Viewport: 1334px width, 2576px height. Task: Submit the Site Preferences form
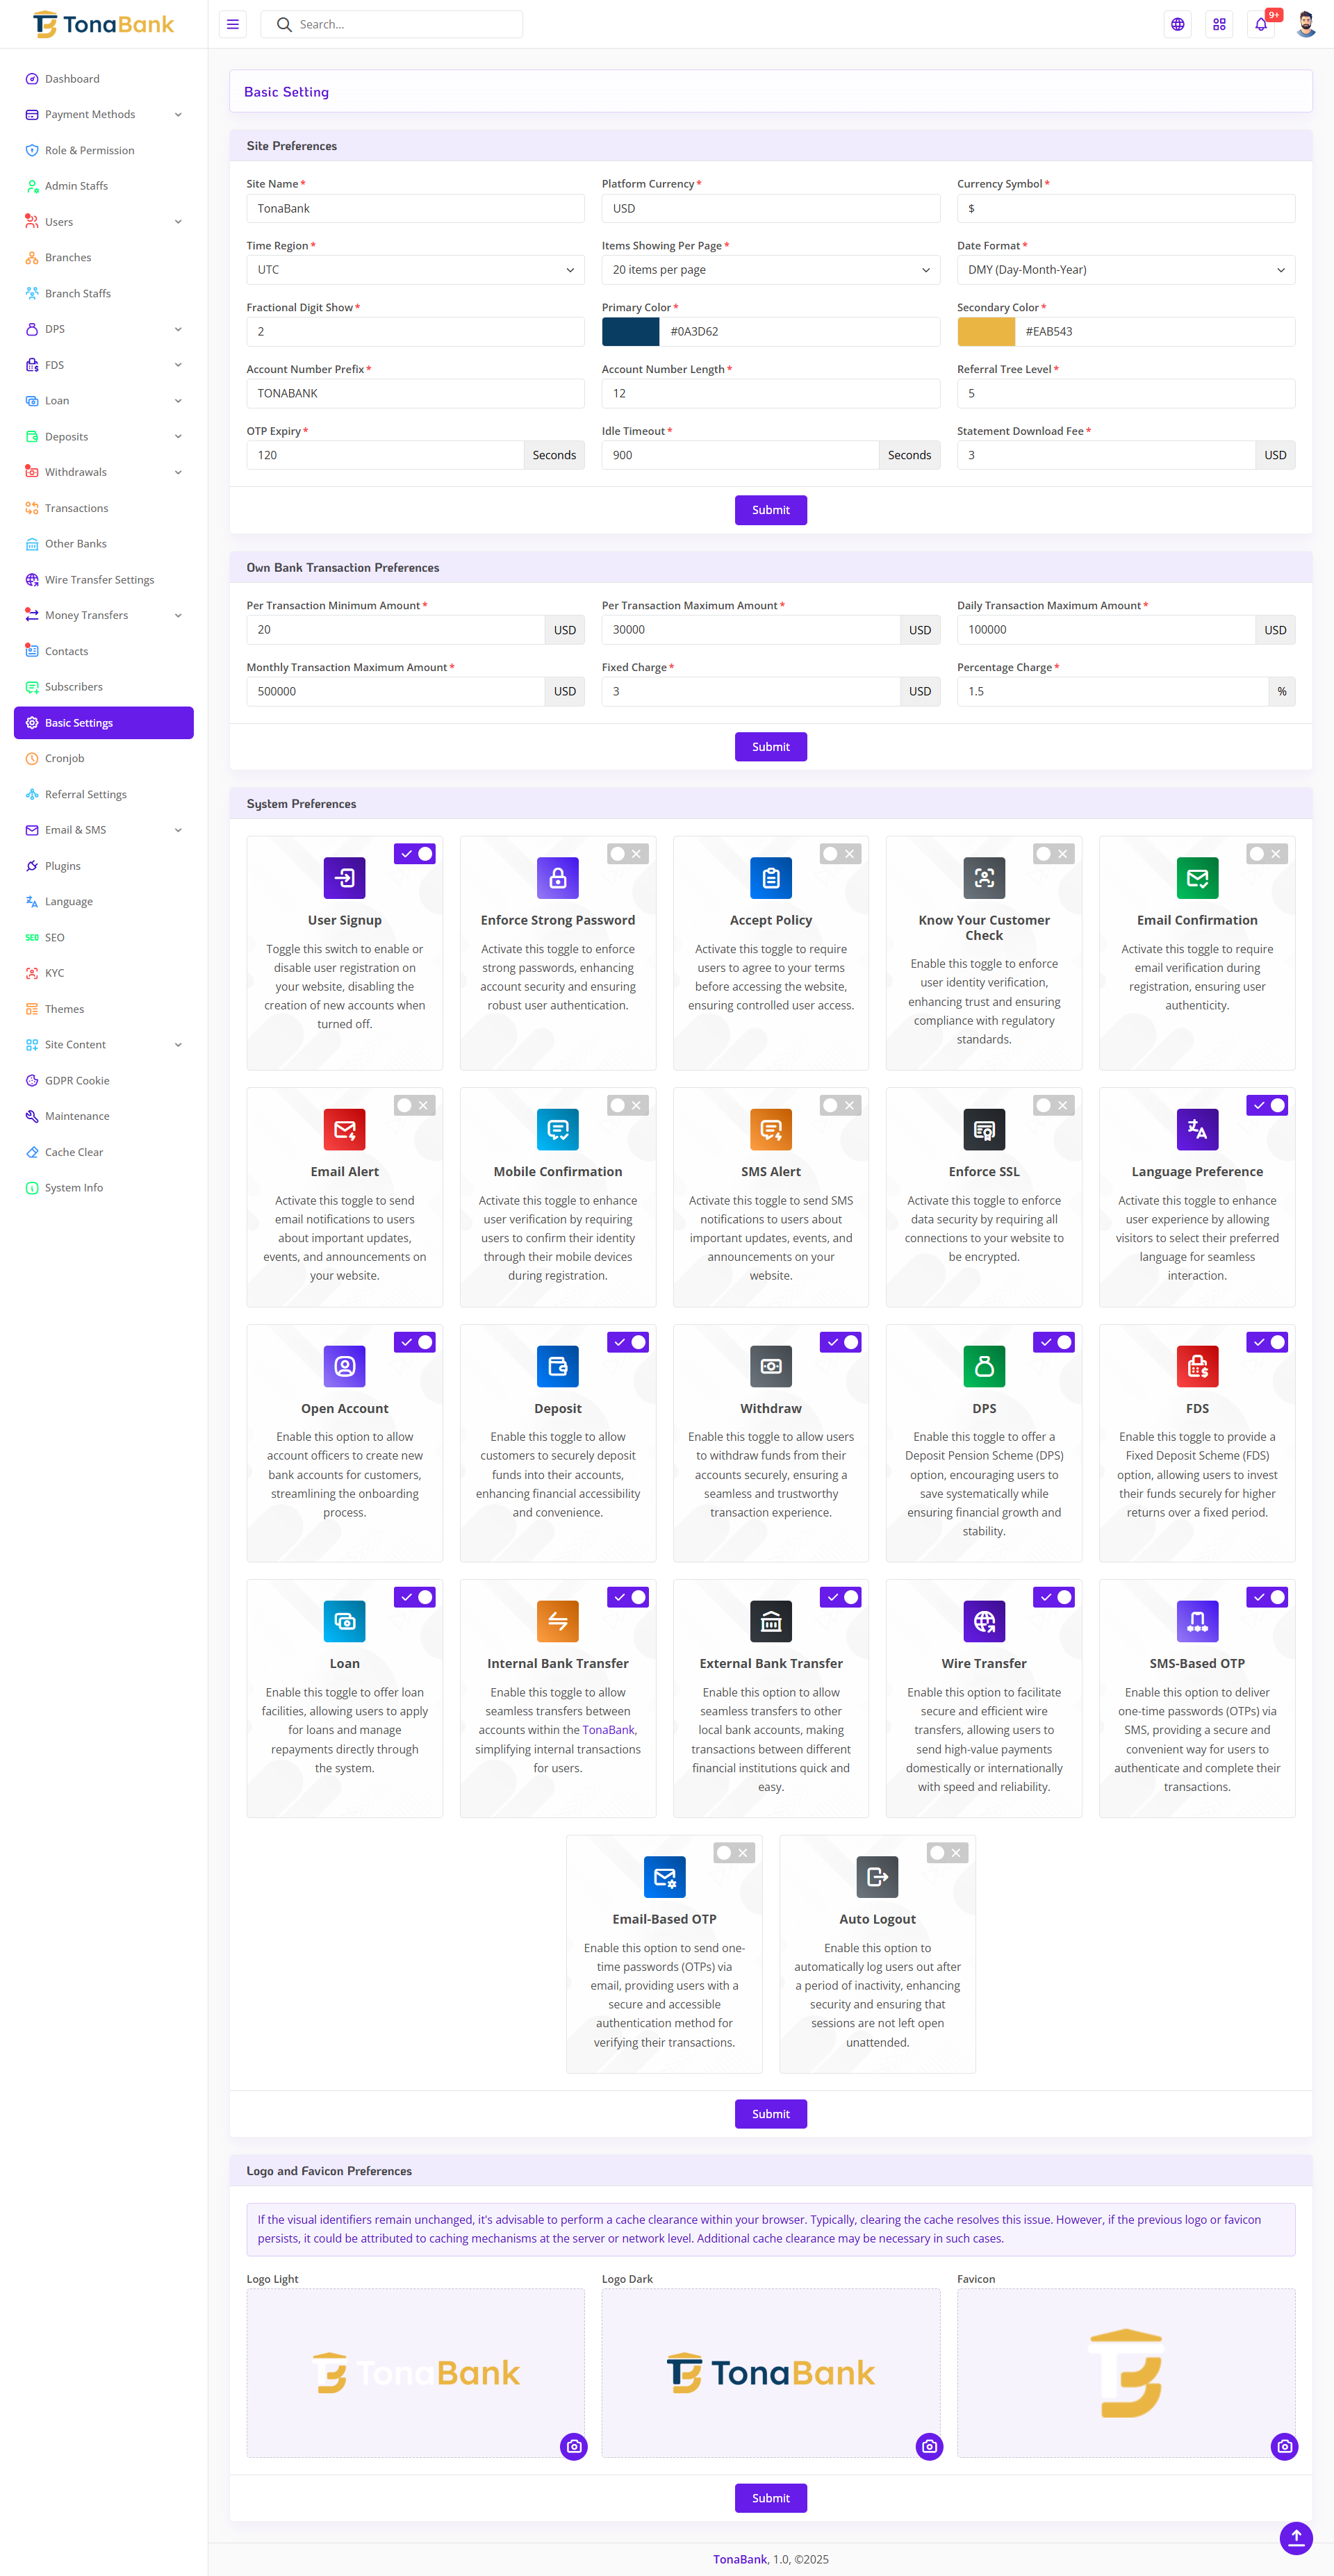[x=770, y=510]
